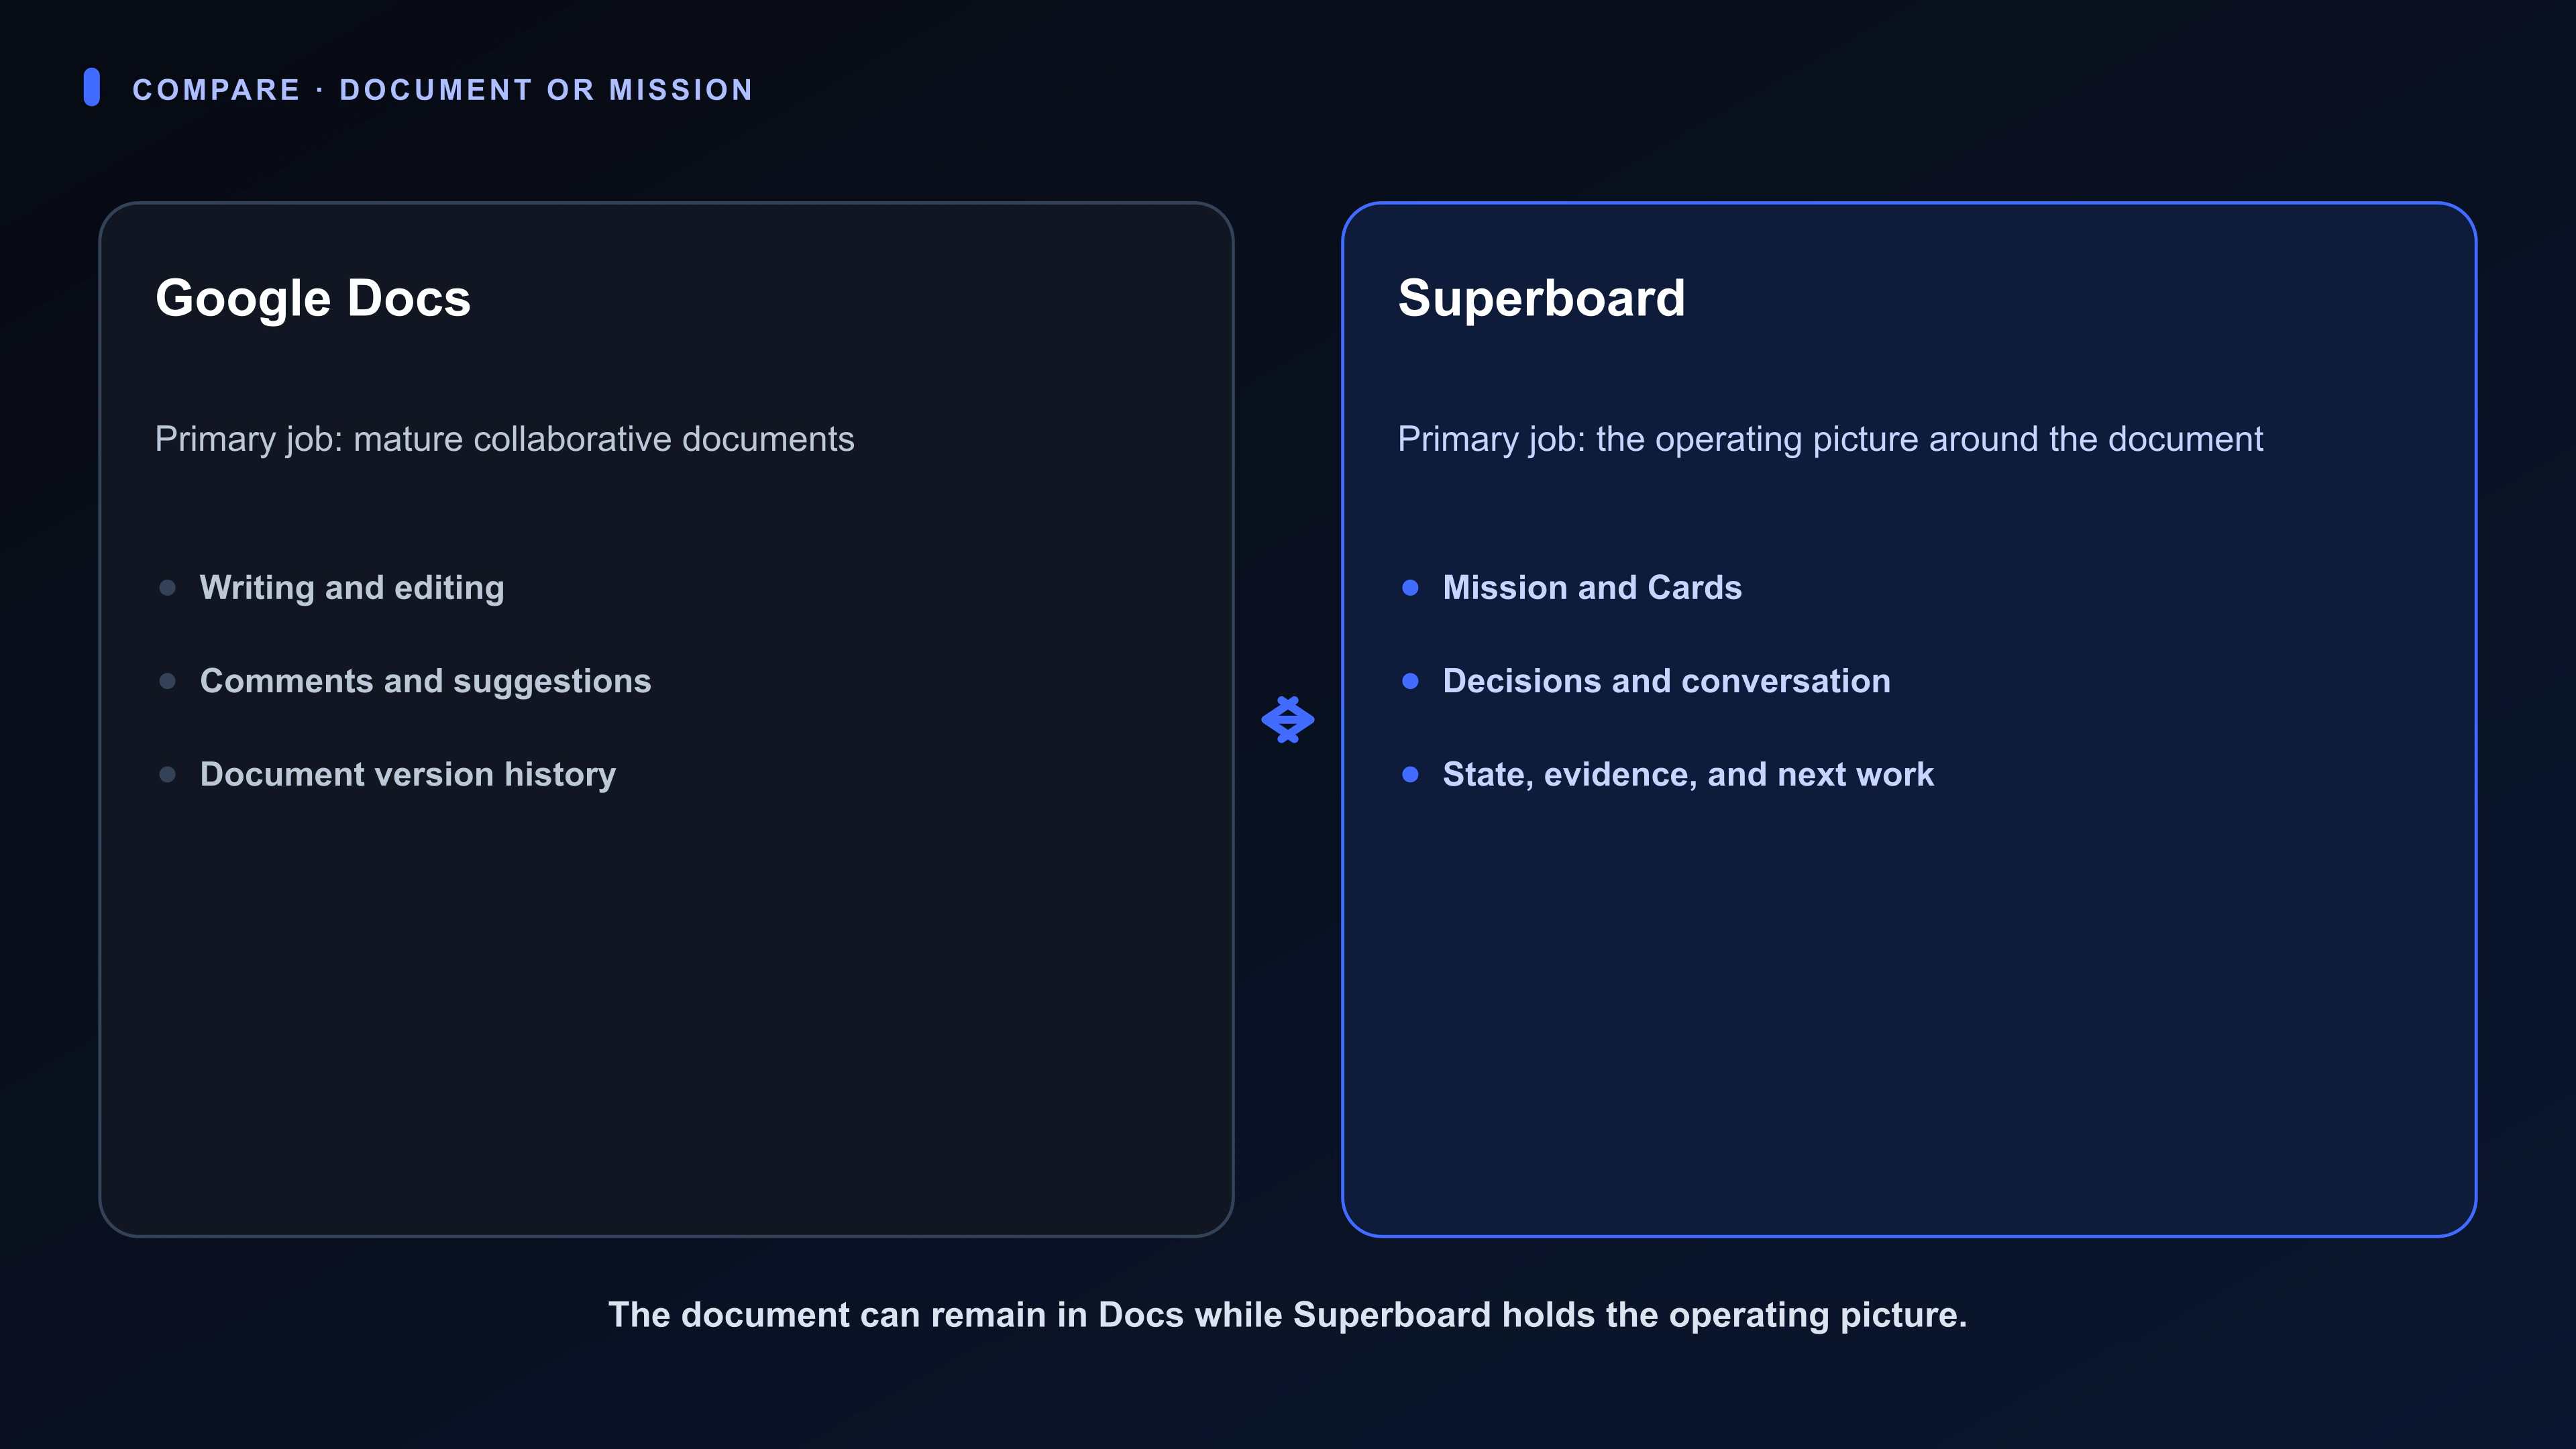Image resolution: width=2576 pixels, height=1449 pixels.
Task: Click the blue pill marker beside COMPARE
Action: point(92,87)
